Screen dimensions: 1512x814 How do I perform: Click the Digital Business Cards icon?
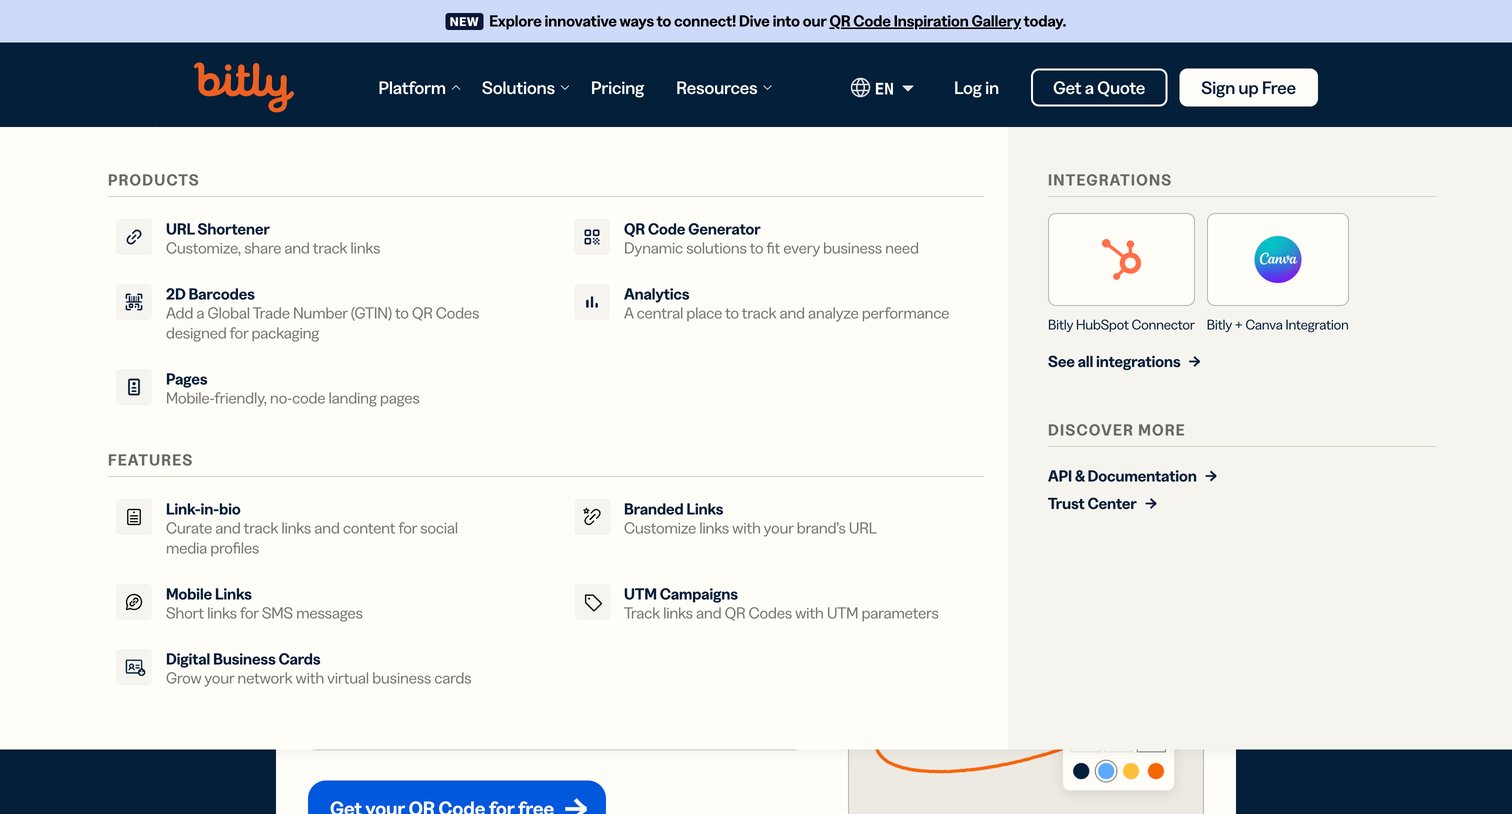coord(134,667)
